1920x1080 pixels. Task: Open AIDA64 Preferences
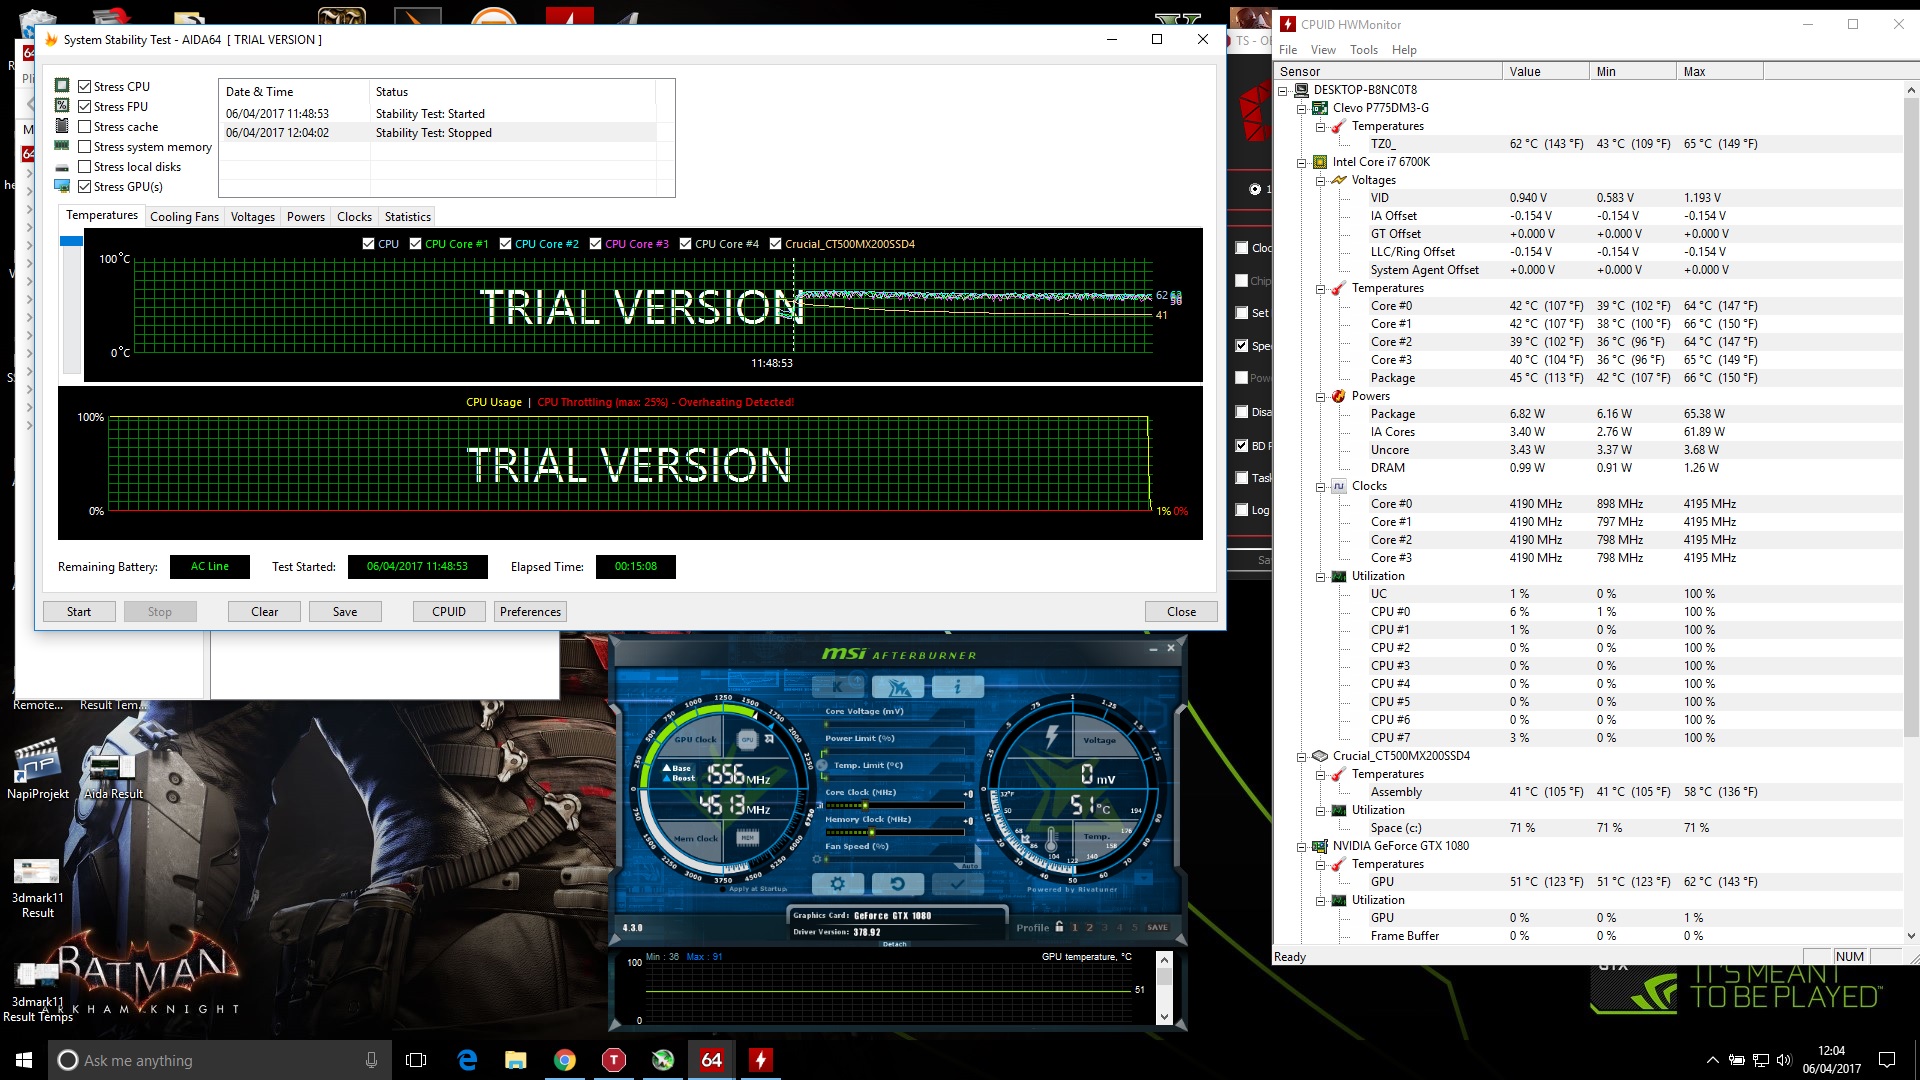(x=530, y=612)
